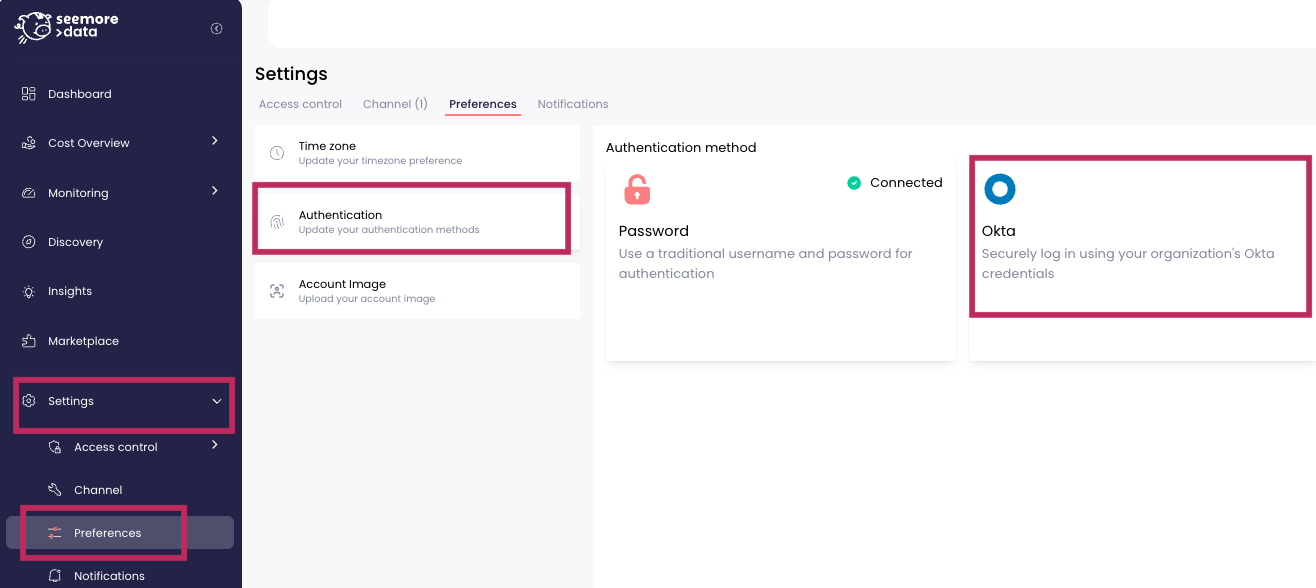Screen dimensions: 1316x588
Task: Switch to the Notifications tab
Action: [x=573, y=104]
